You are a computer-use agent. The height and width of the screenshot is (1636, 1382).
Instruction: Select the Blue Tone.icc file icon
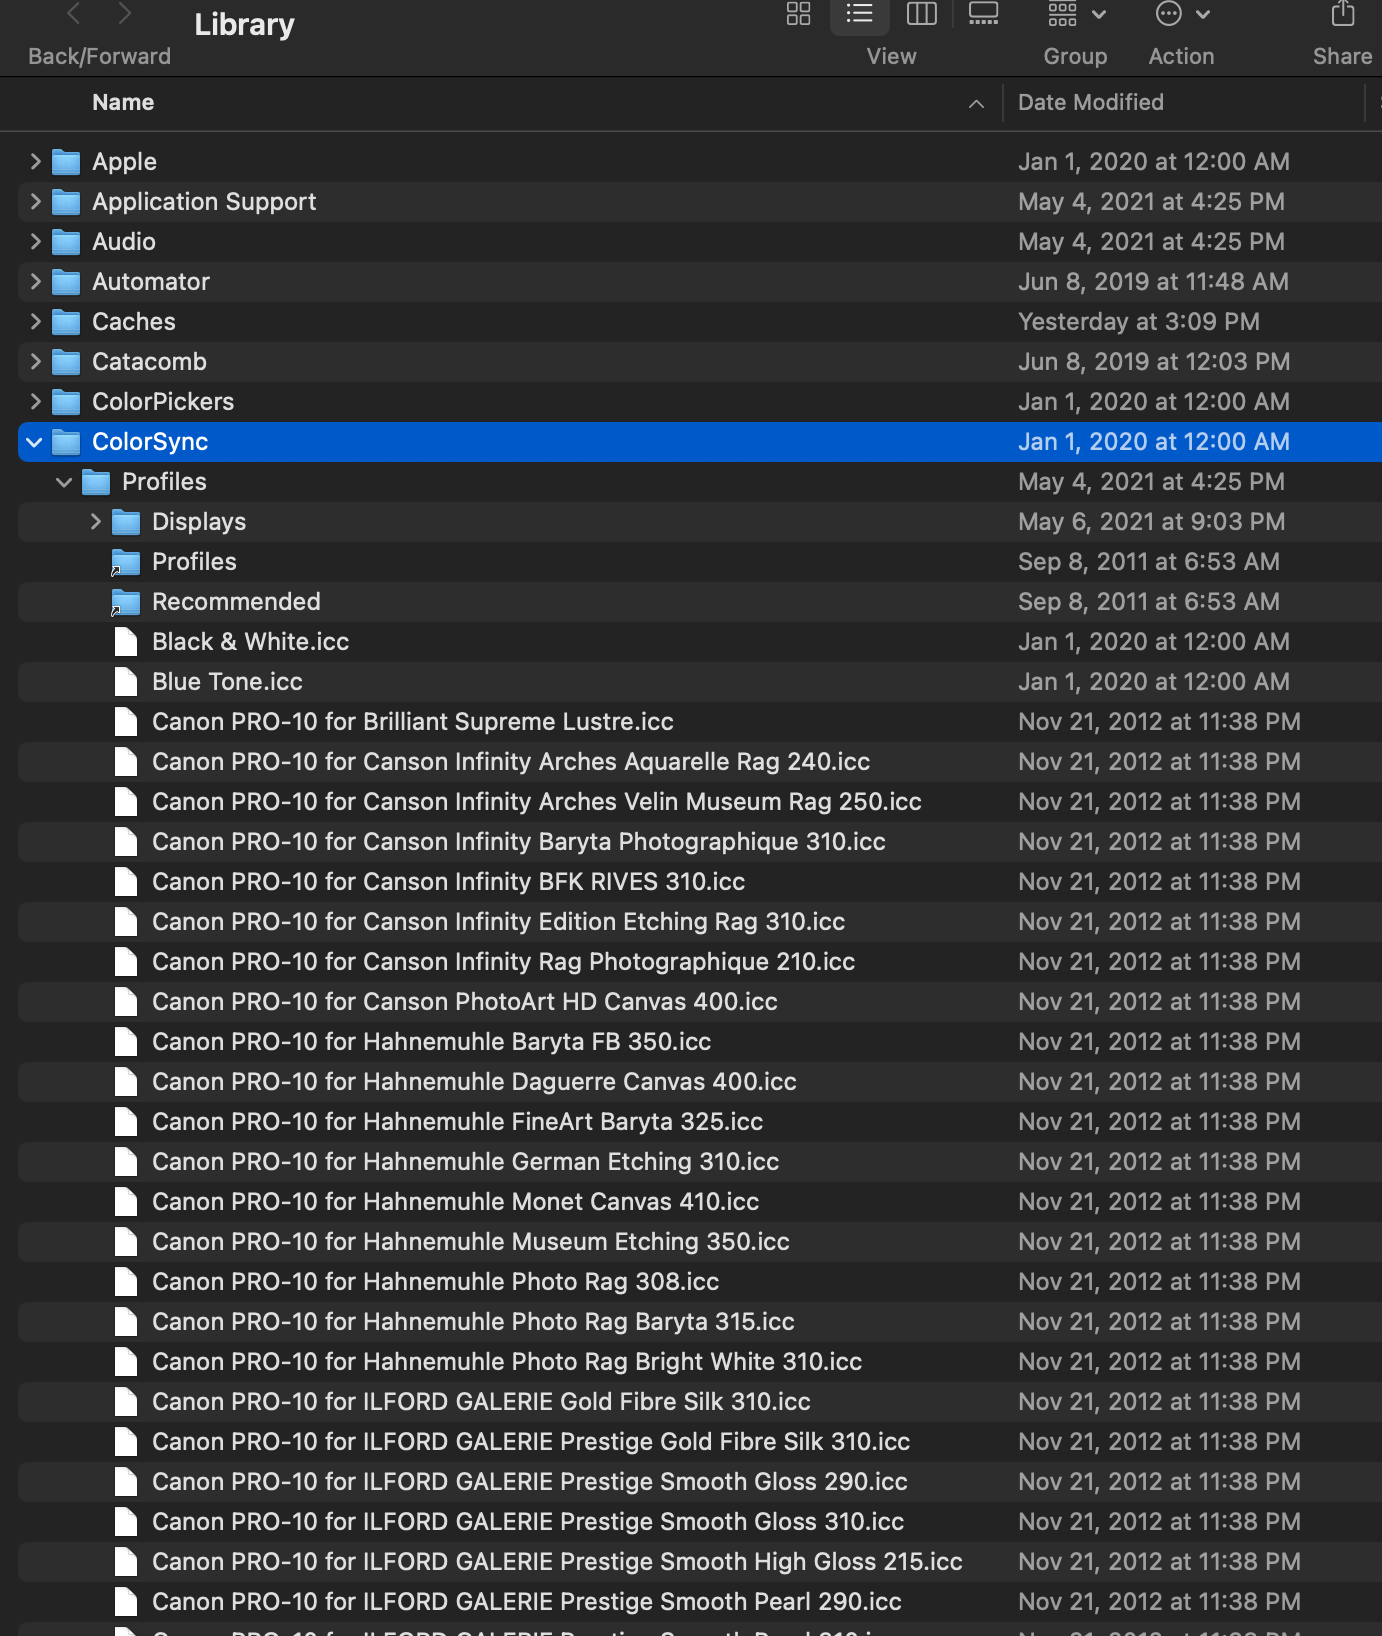pos(126,682)
